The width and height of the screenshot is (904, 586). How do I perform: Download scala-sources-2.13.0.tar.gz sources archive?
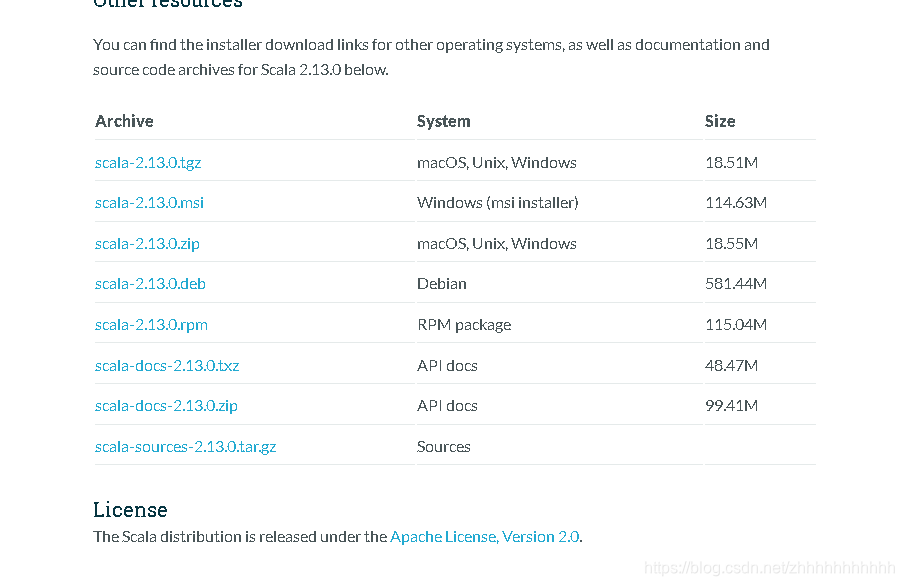point(185,447)
